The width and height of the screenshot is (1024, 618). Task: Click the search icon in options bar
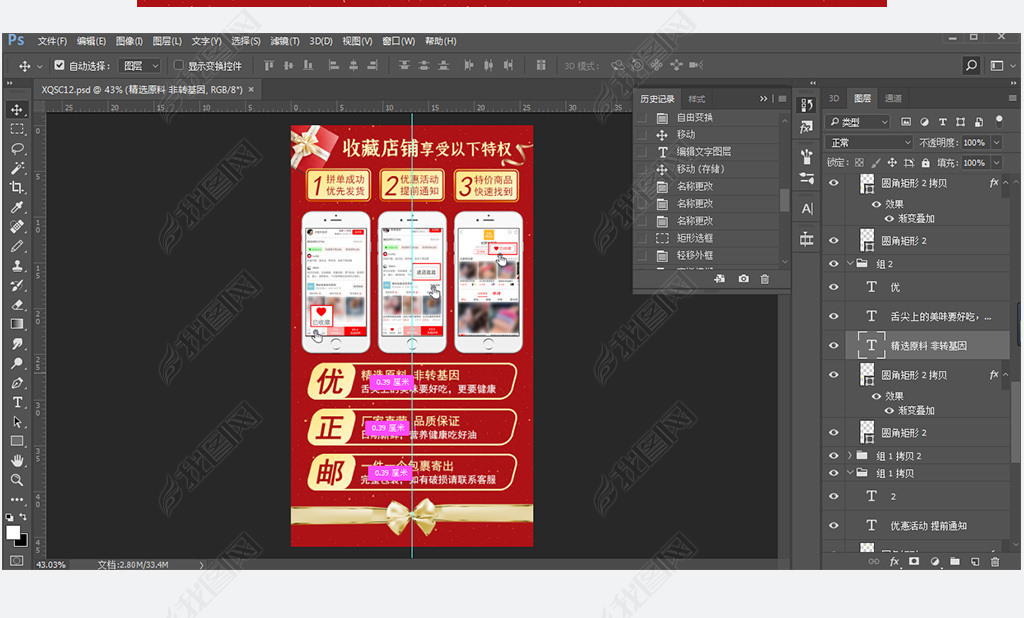971,66
